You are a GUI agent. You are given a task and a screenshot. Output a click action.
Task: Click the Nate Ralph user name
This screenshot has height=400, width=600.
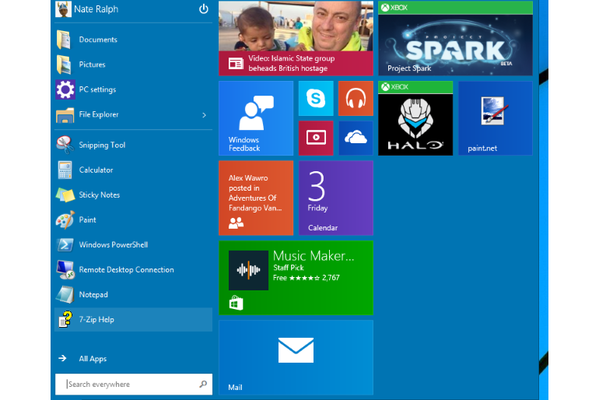[96, 9]
